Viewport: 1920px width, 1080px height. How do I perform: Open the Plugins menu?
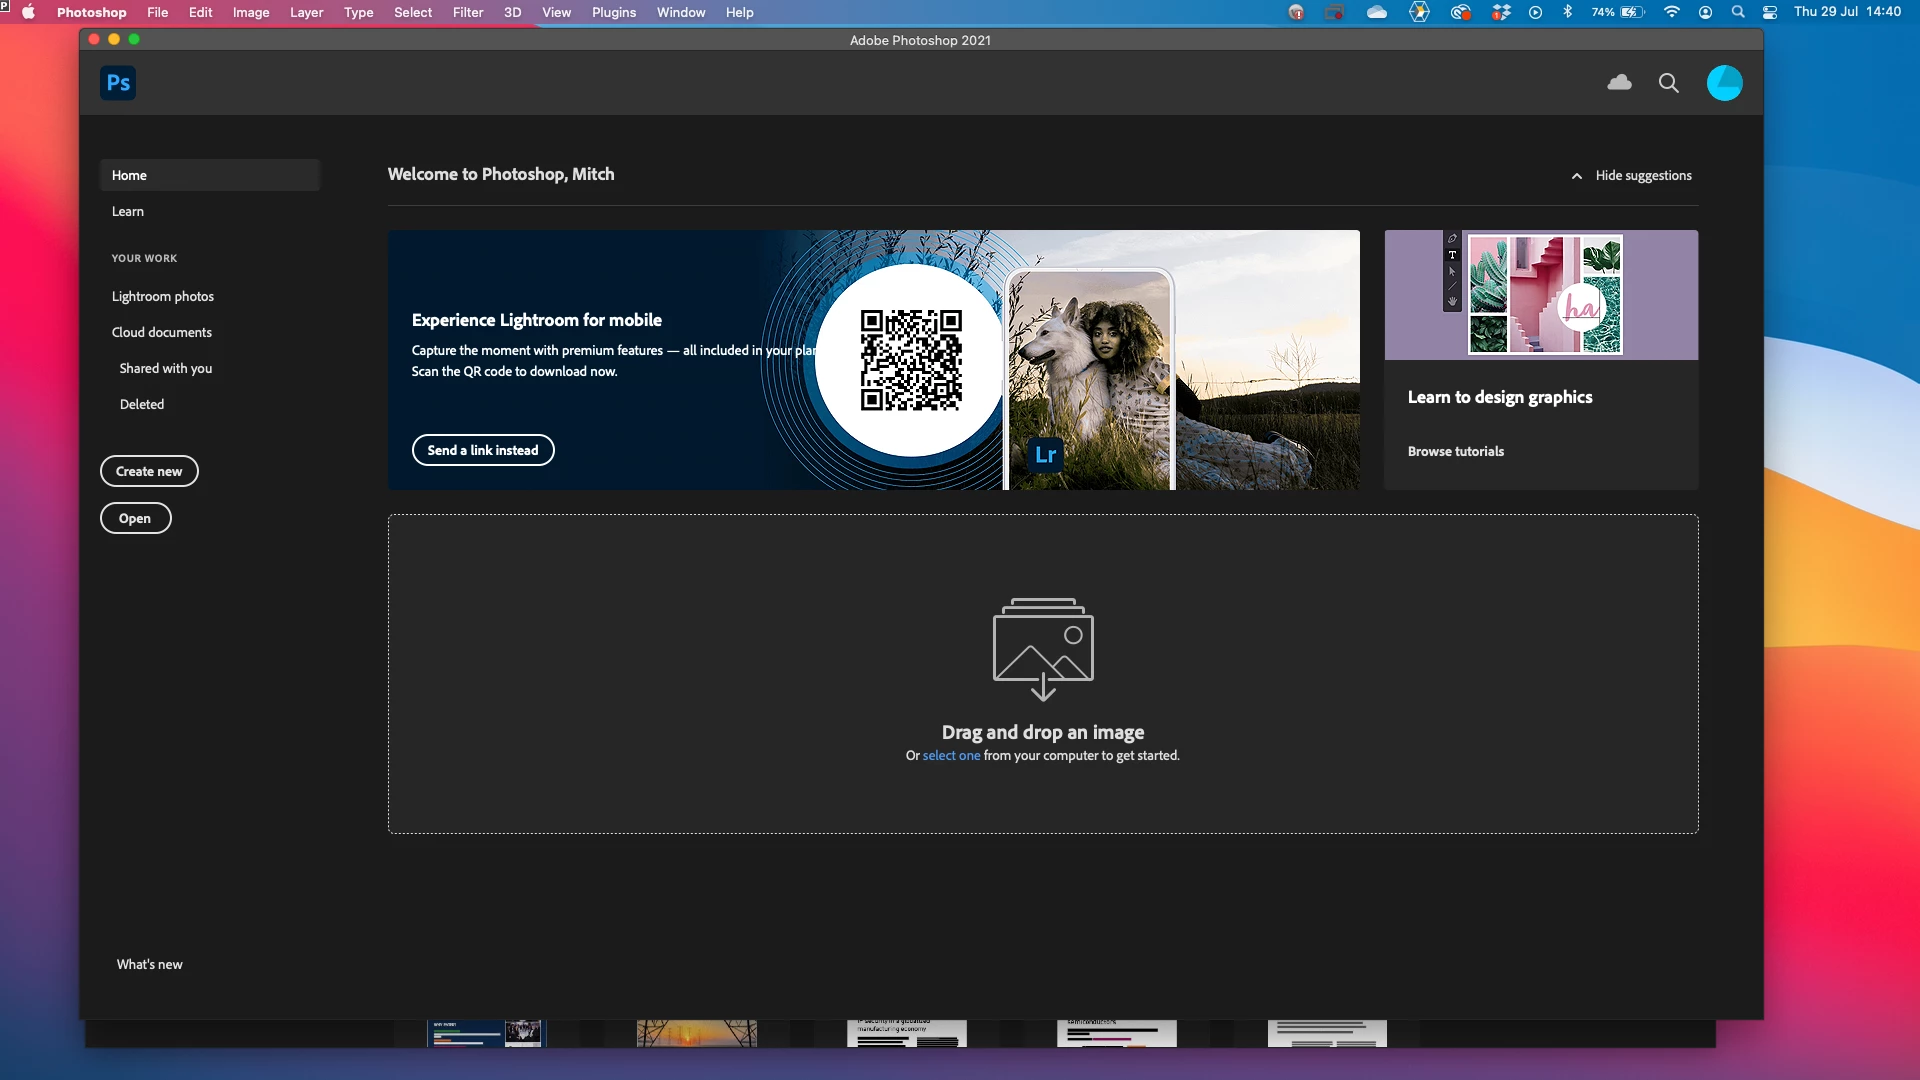613,12
